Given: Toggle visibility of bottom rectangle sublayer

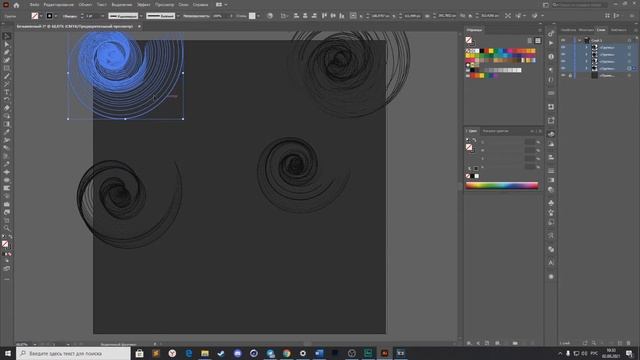Looking at the screenshot, I should 563,76.
